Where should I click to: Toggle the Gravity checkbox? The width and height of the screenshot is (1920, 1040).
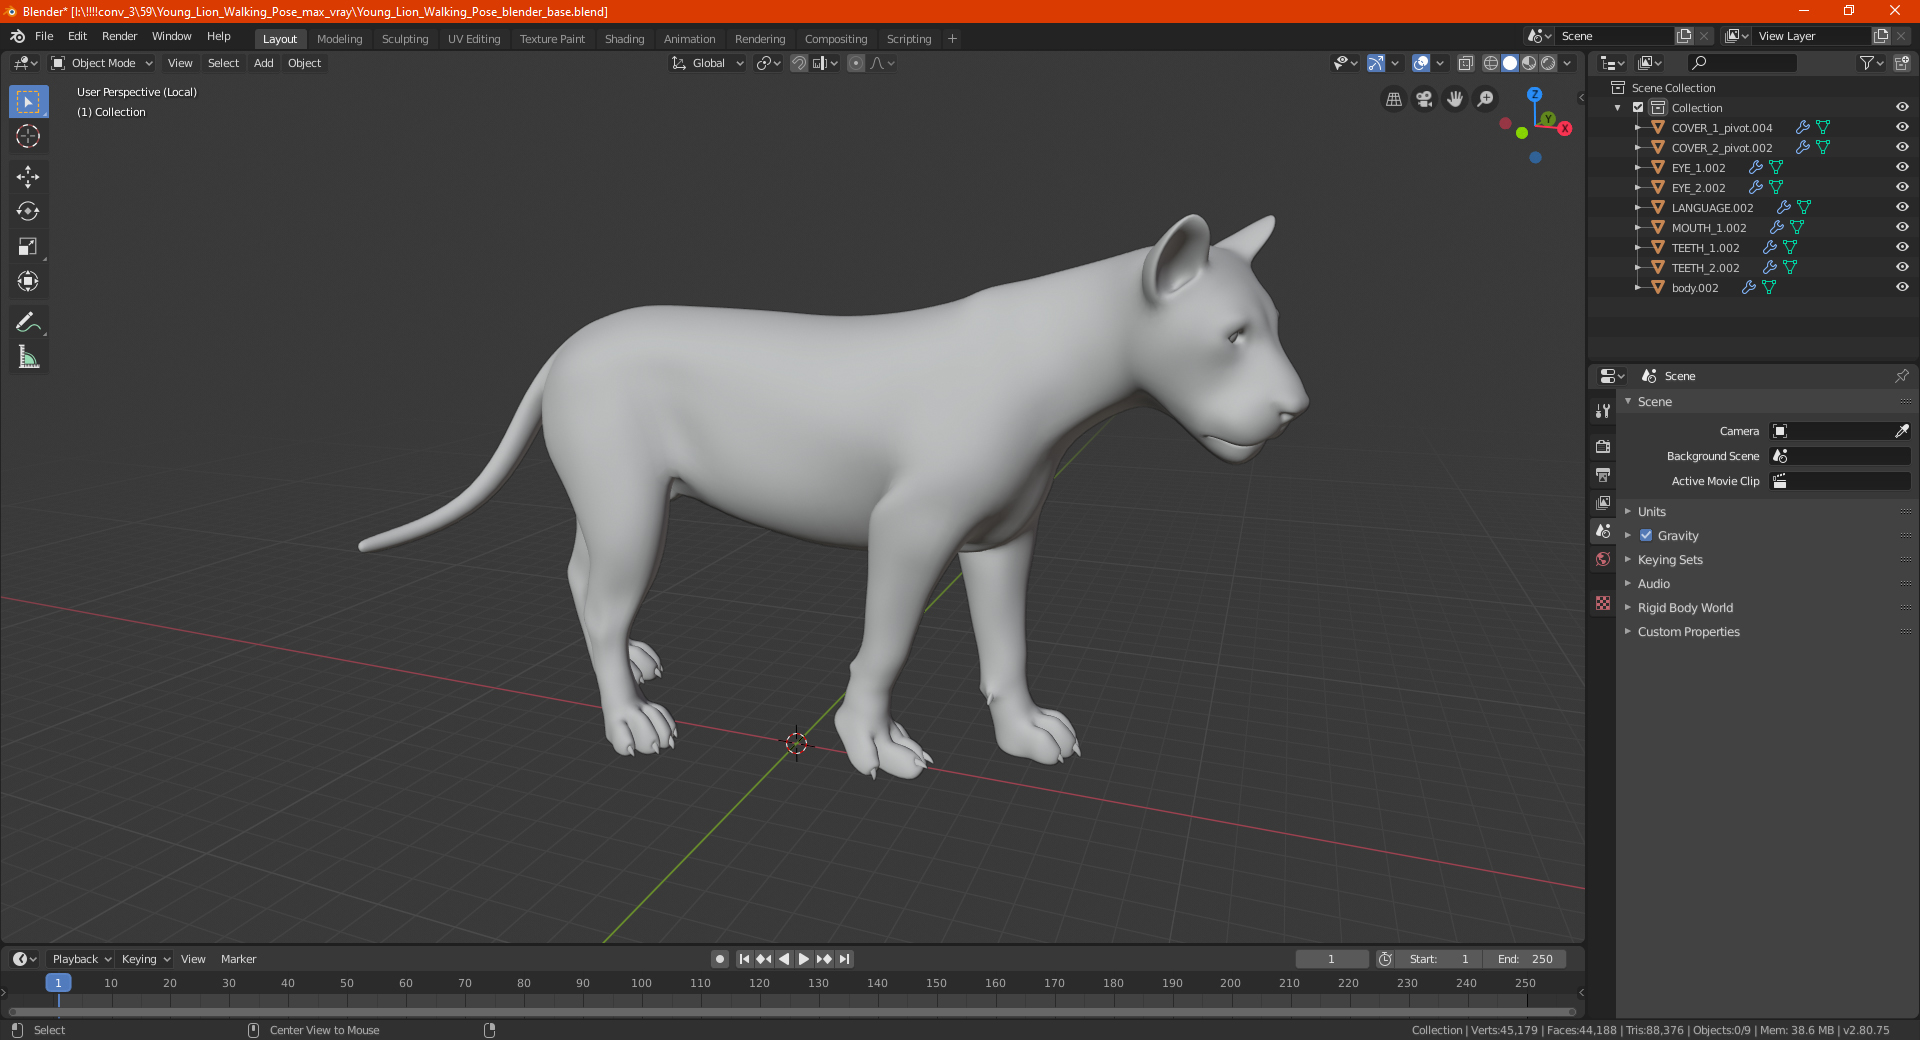(x=1646, y=535)
